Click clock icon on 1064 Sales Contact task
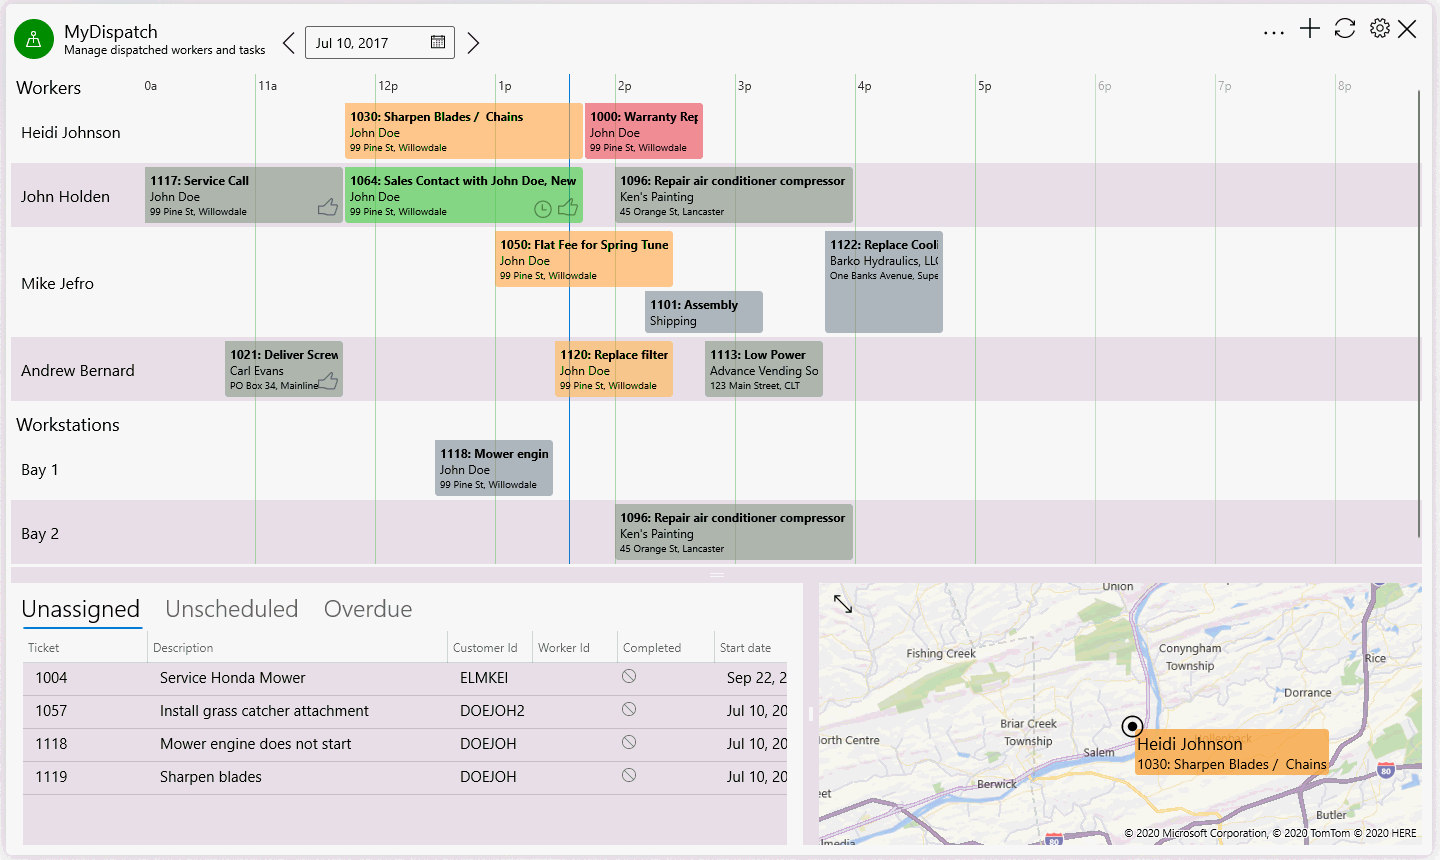This screenshot has width=1440, height=860. coord(542,209)
